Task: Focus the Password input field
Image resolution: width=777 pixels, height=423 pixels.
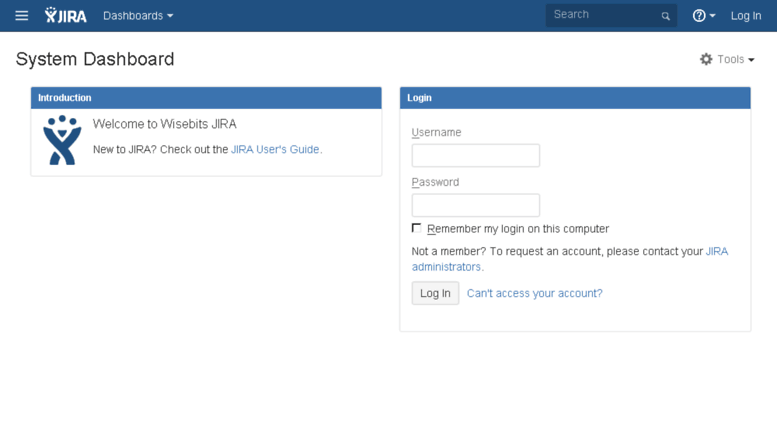Action: point(476,205)
